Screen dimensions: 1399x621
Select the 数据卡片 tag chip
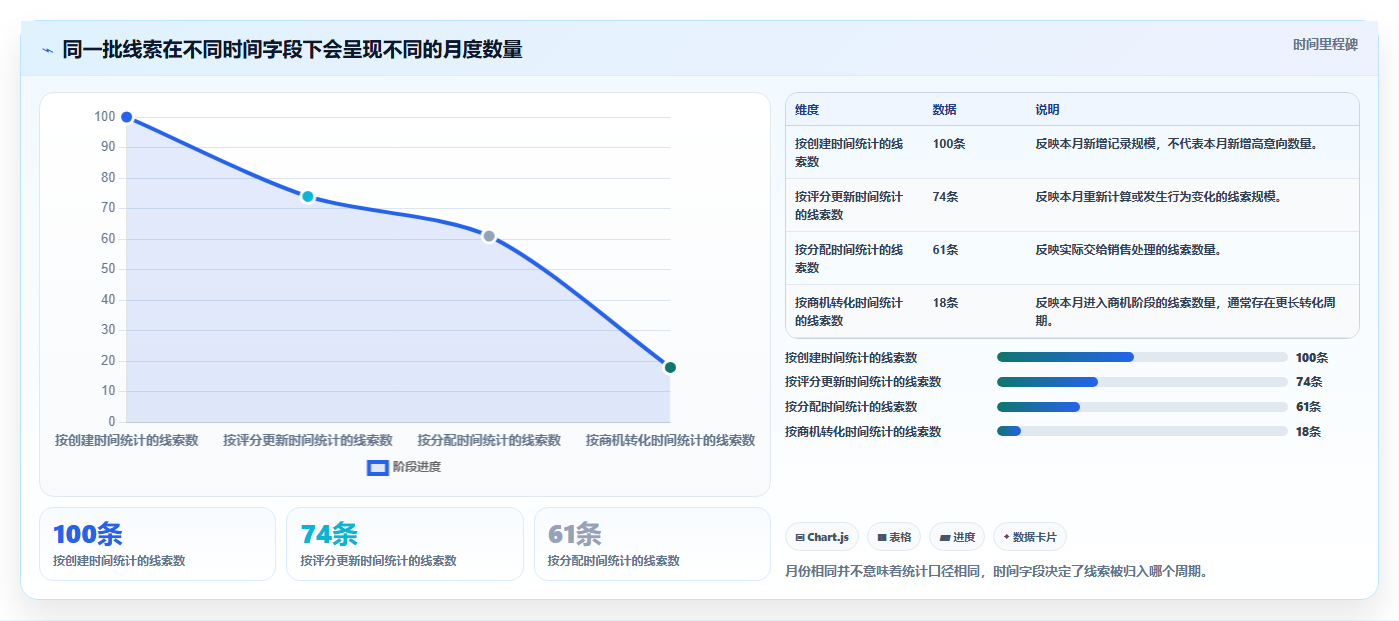(x=1030, y=537)
